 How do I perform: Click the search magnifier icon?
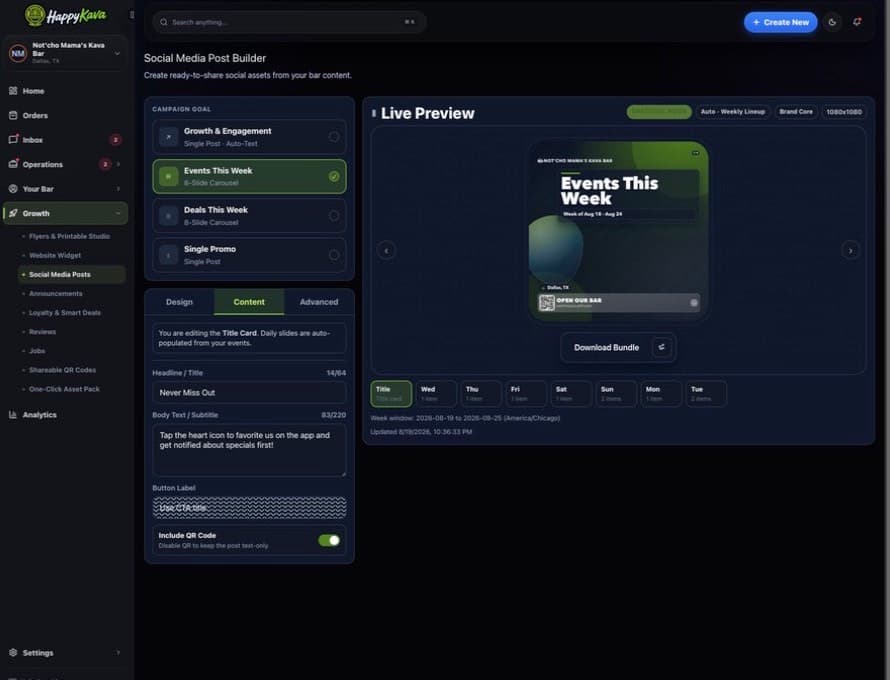point(163,22)
